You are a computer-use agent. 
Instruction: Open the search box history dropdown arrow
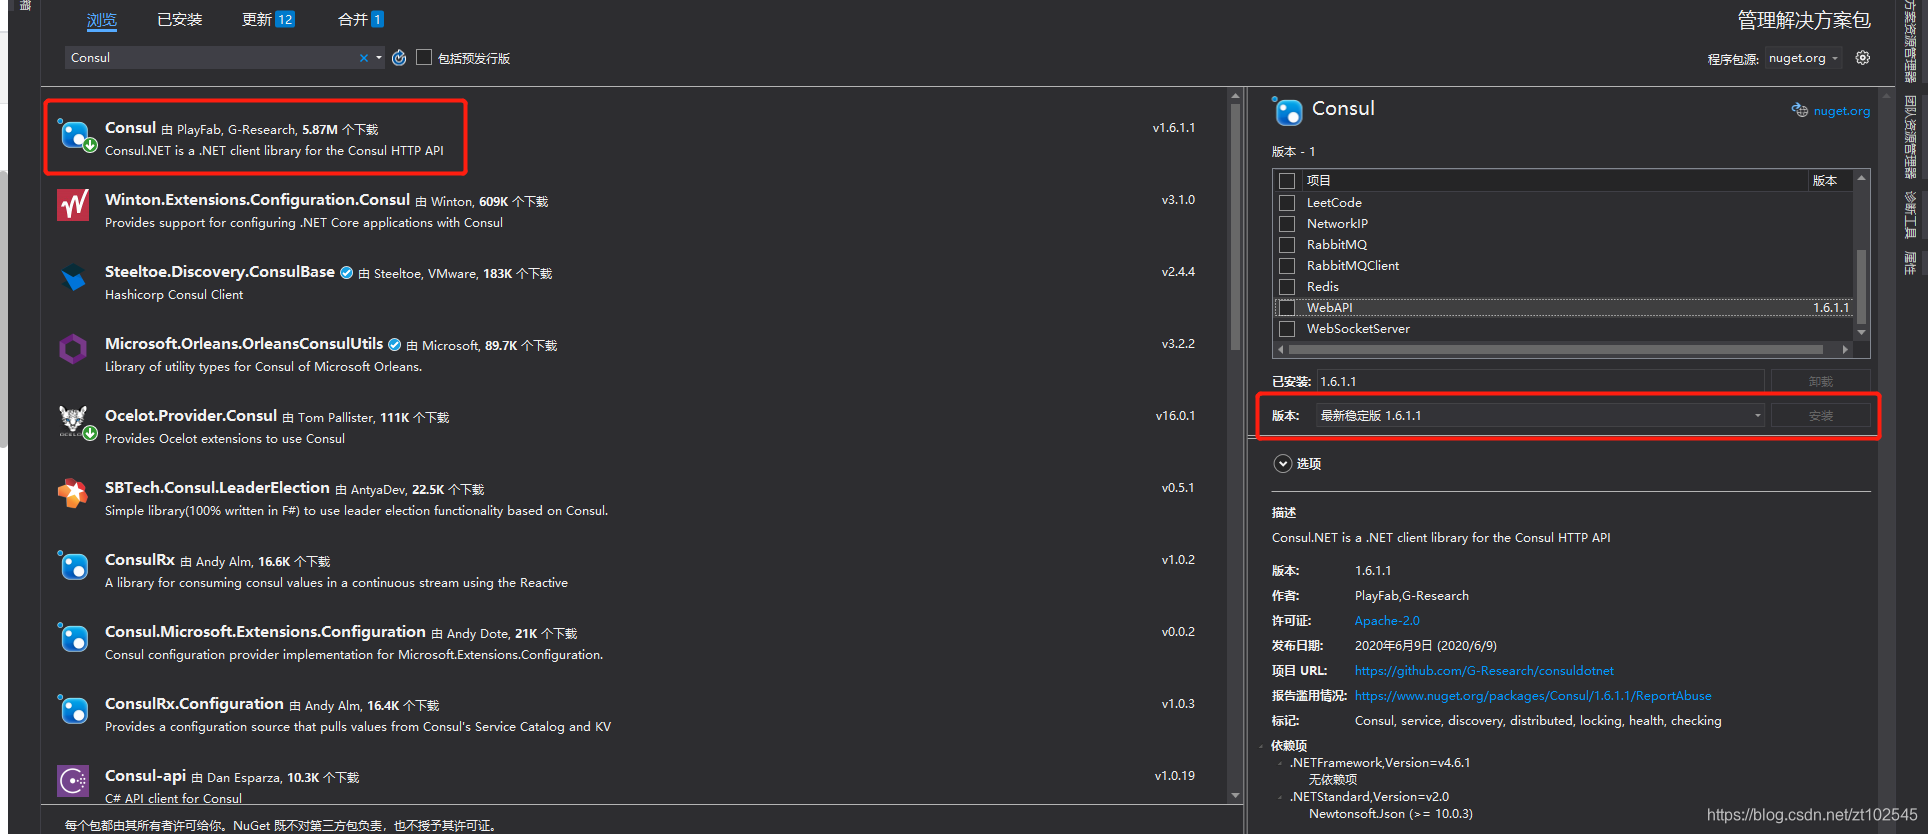coord(379,58)
